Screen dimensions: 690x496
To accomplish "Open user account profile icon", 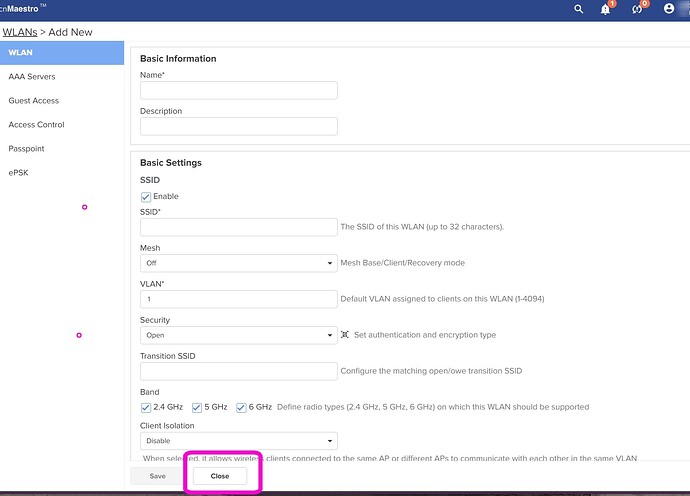I will coord(669,9).
